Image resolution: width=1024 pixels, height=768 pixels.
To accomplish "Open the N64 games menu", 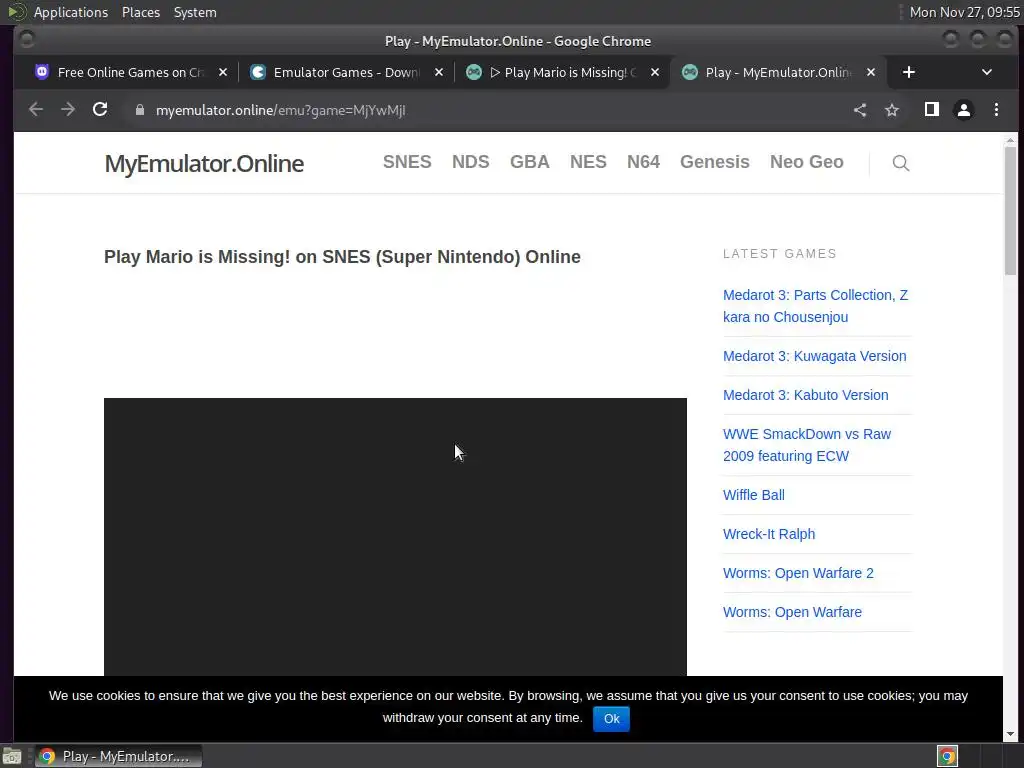I will coord(643,162).
